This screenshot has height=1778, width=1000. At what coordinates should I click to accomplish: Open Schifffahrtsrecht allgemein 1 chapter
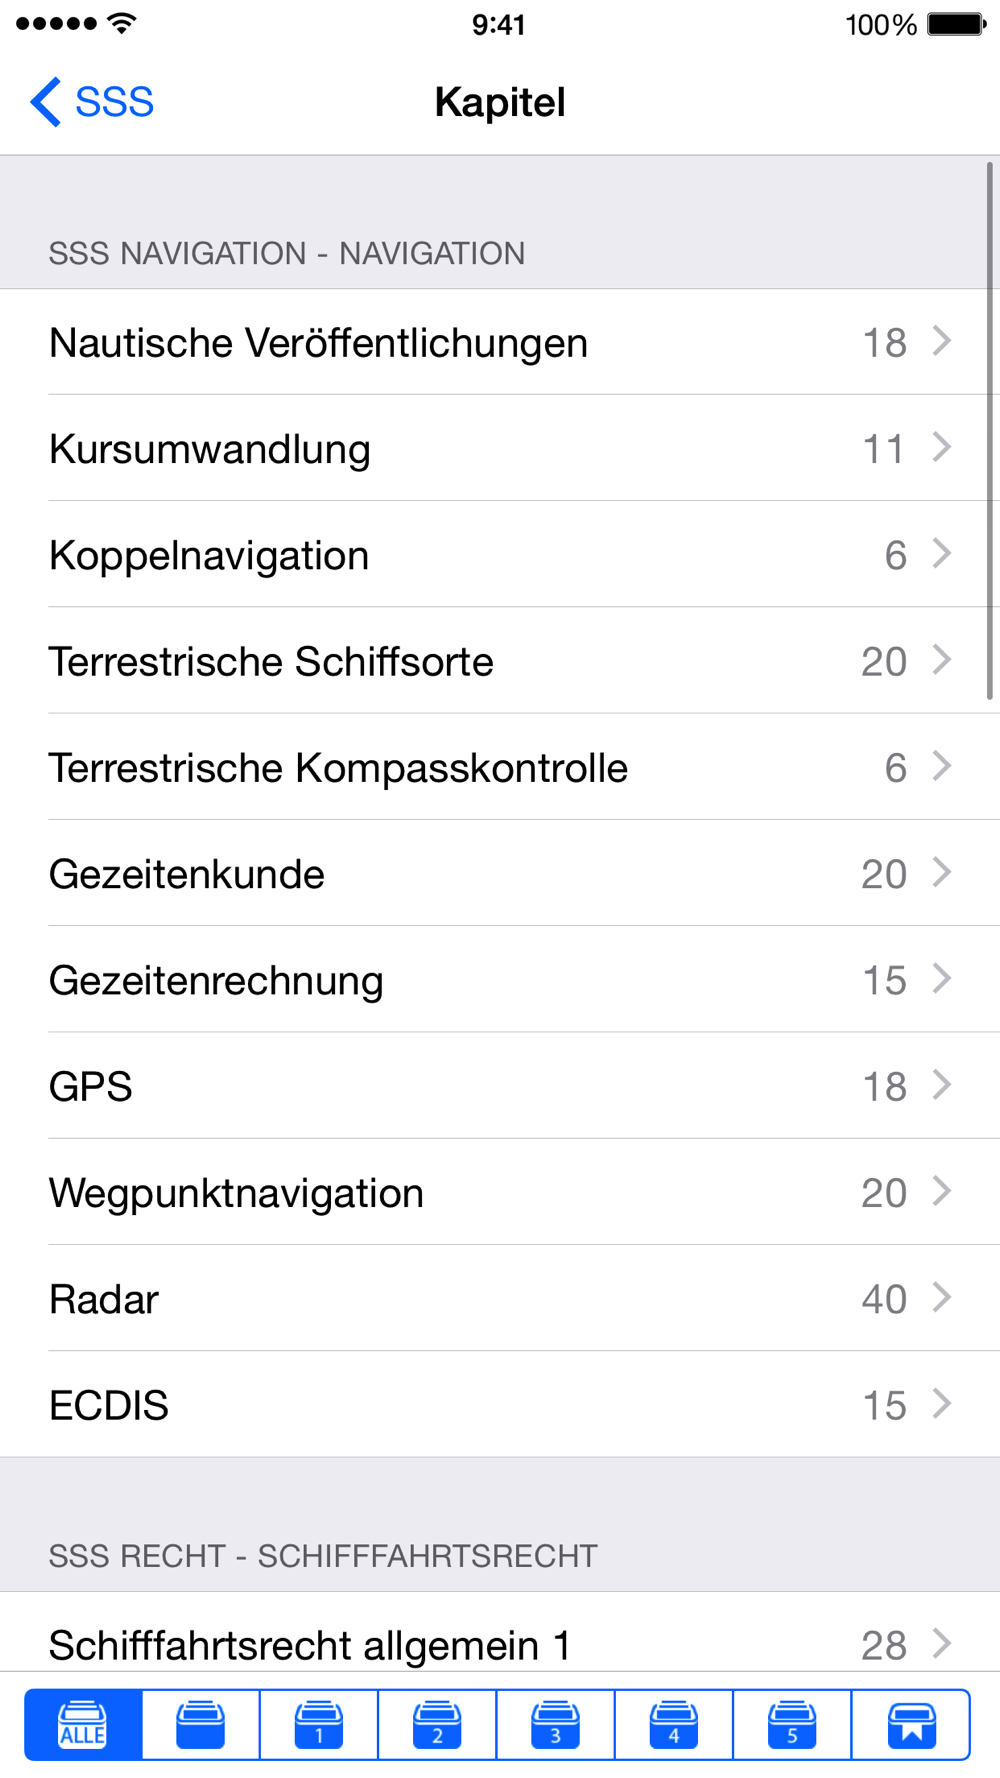[x=500, y=1632]
